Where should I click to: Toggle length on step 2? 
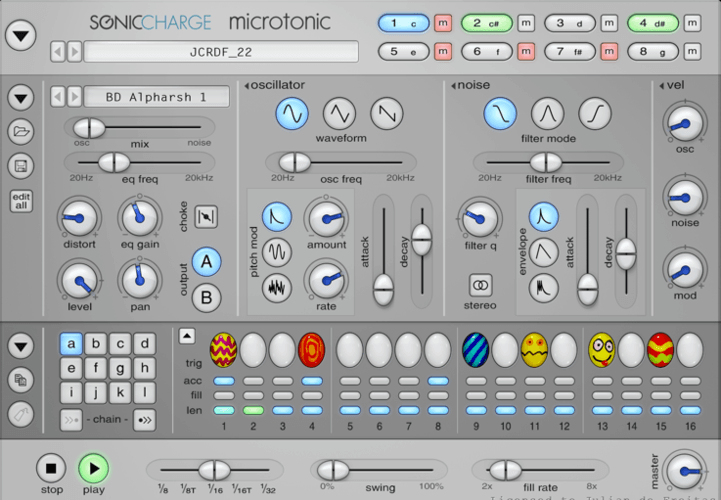click(x=253, y=410)
